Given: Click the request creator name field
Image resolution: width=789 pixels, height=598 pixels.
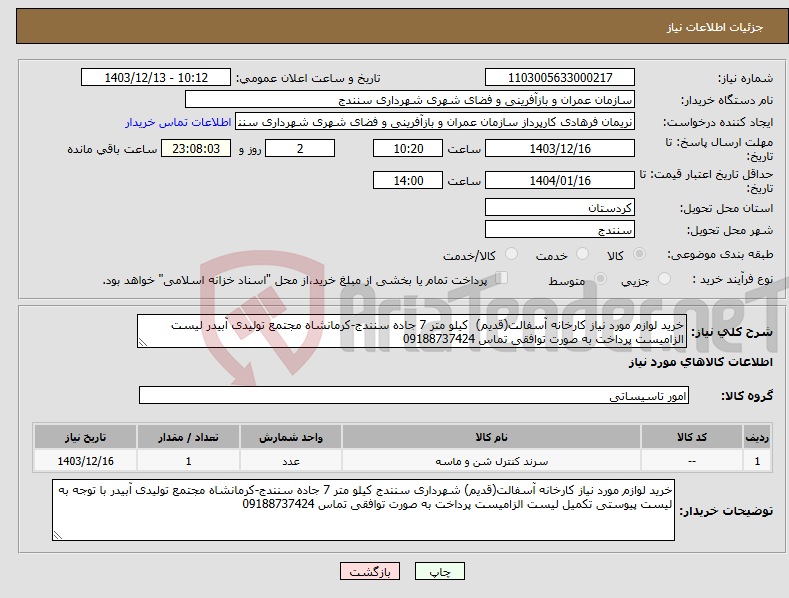Looking at the screenshot, I should [x=435, y=121].
